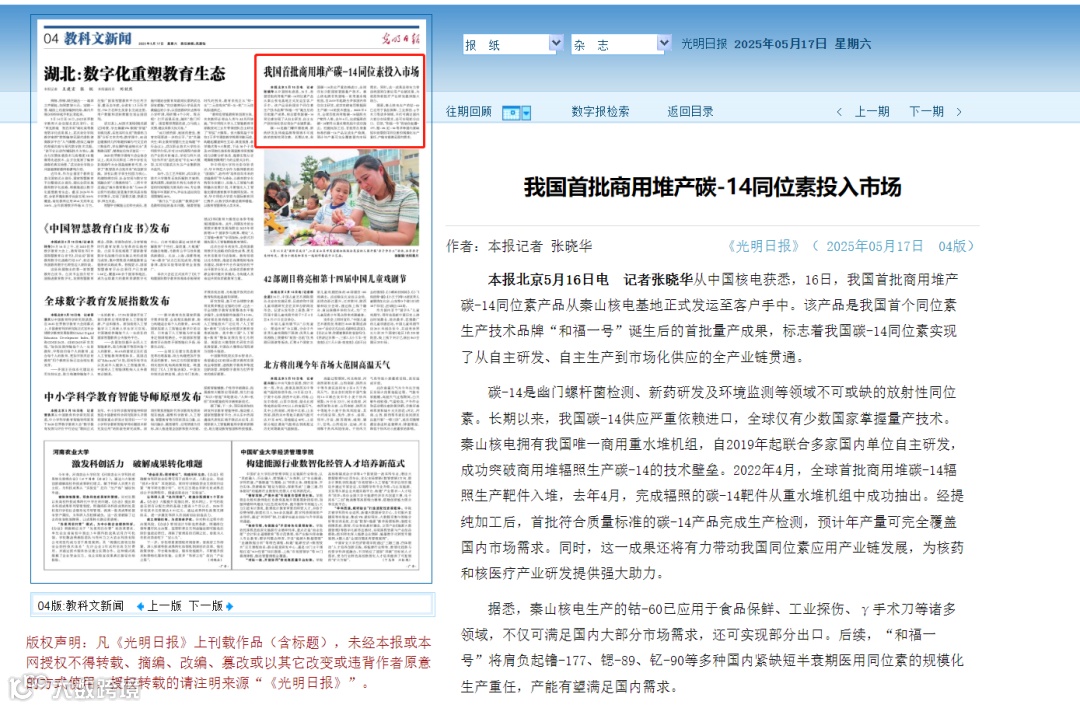
Task: Click the left chevron before 上一期
Action: coord(839,112)
